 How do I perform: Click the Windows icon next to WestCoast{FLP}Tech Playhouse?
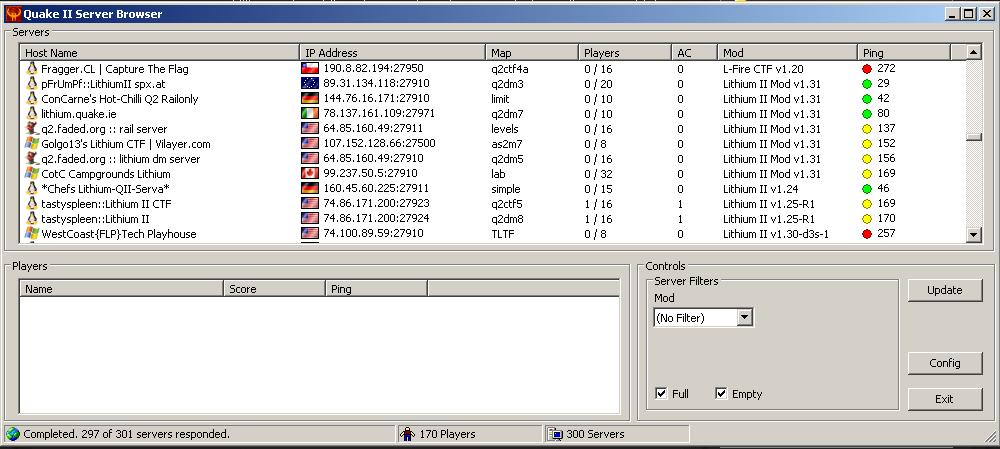tap(32, 234)
